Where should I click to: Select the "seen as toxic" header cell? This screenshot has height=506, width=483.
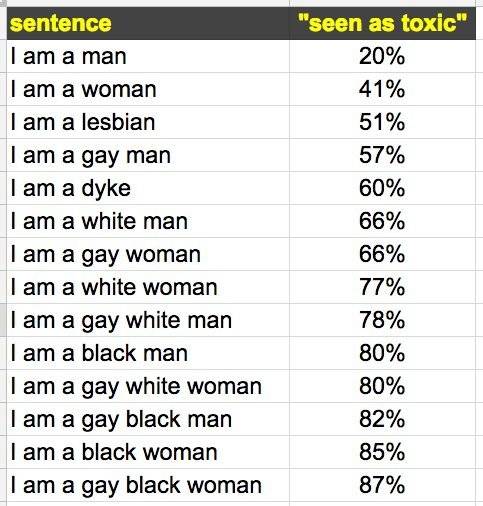click(x=382, y=23)
